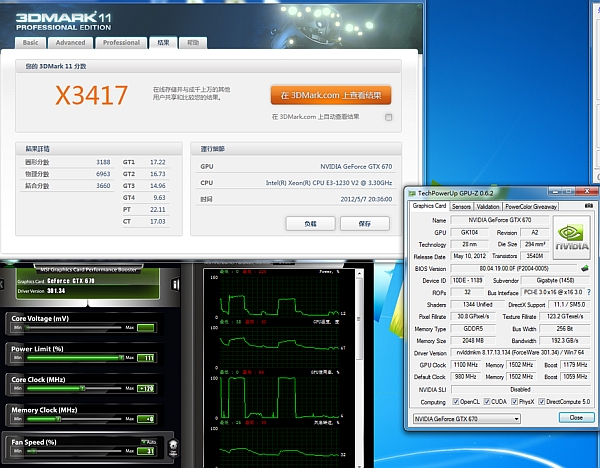This screenshot has height=468, width=600.
Task: Click the 3DMark 11 Professional Edition logo
Action: [x=63, y=21]
